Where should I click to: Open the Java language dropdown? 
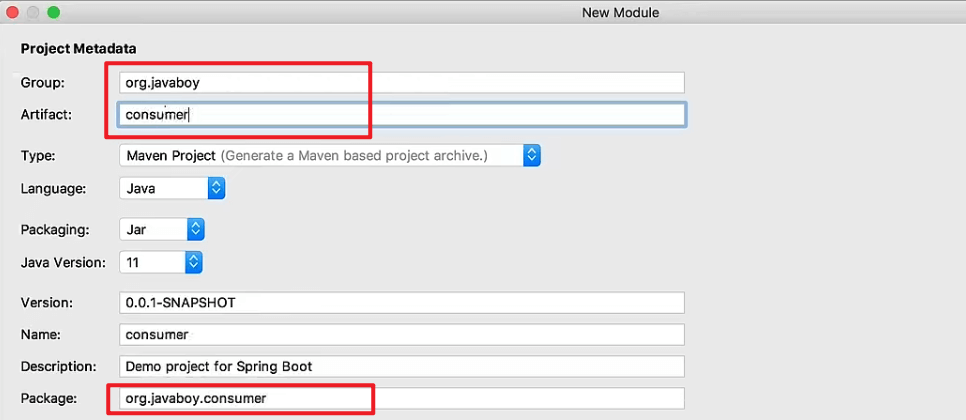(172, 188)
